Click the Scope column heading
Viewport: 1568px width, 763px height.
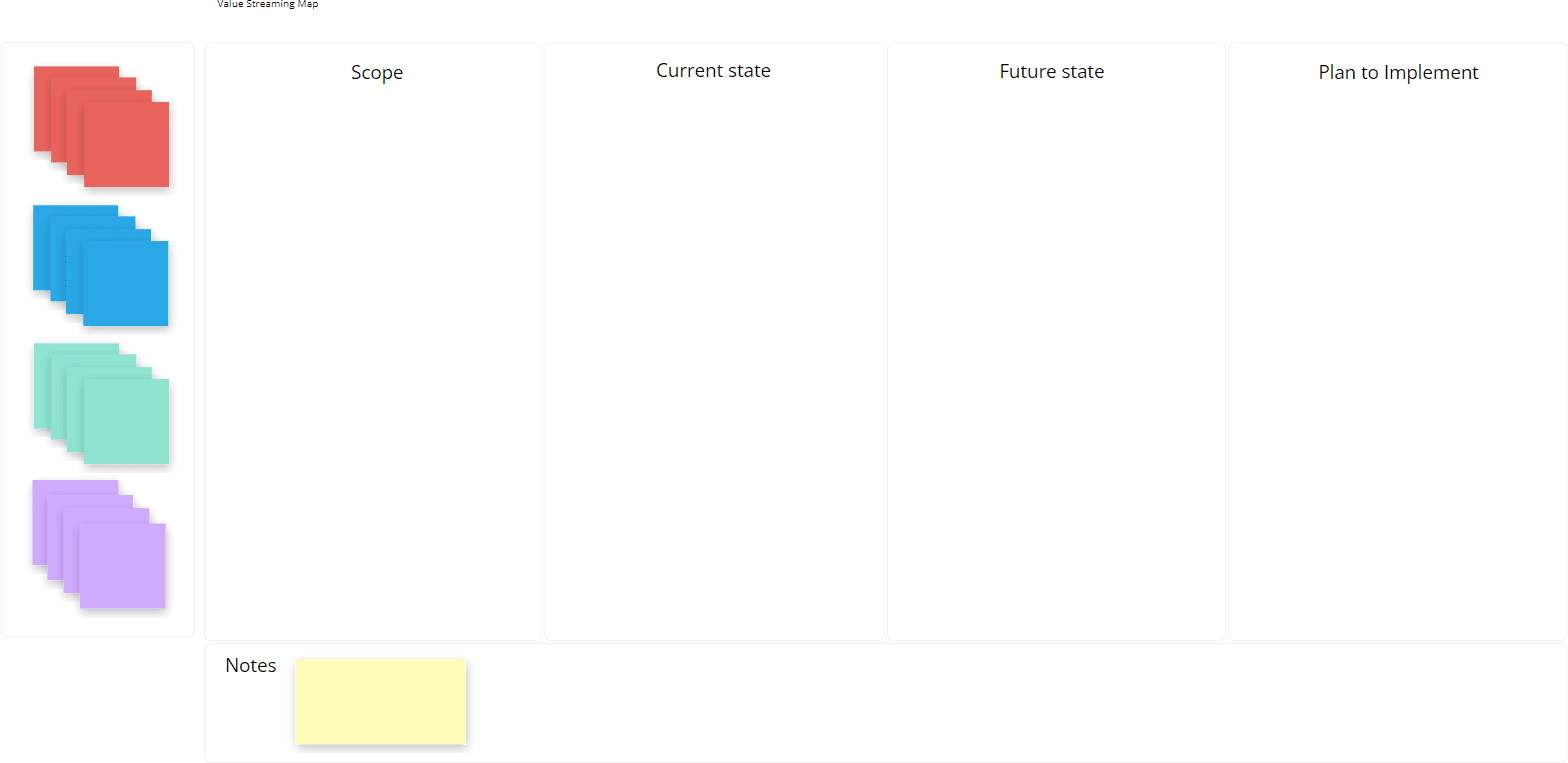point(377,73)
